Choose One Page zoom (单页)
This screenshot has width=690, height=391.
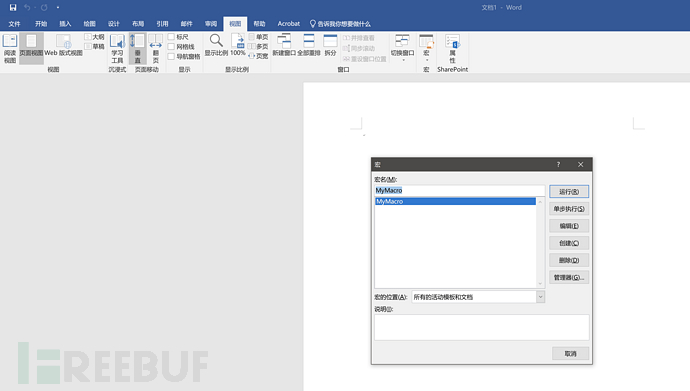pos(258,37)
